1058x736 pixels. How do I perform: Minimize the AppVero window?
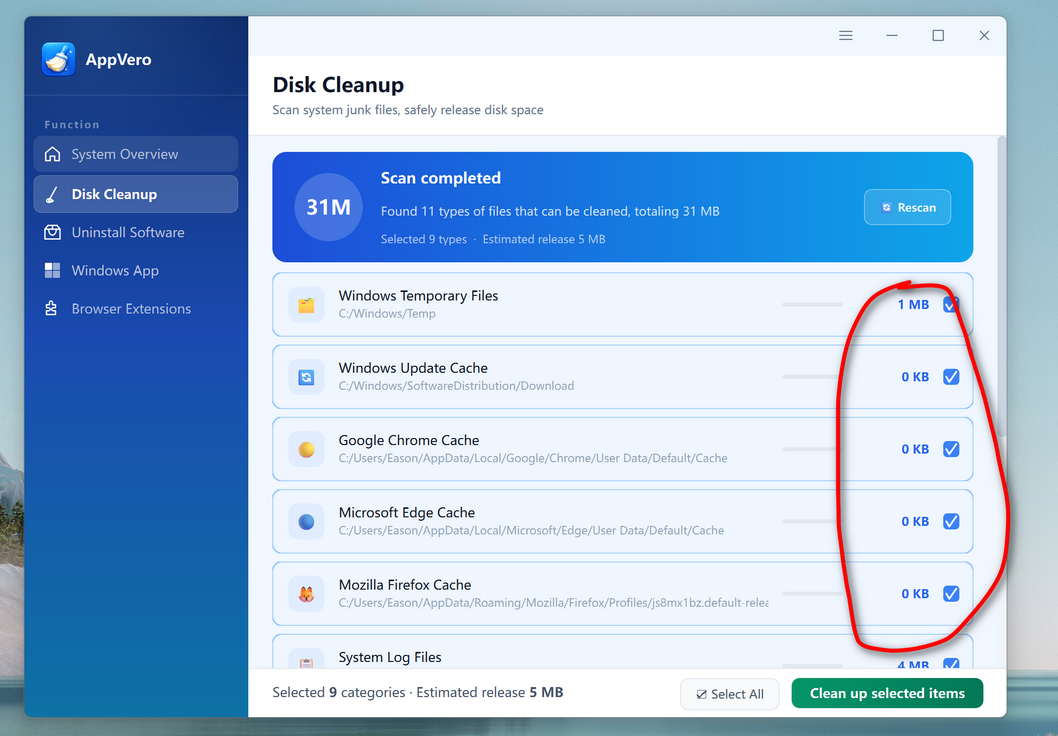(x=892, y=35)
